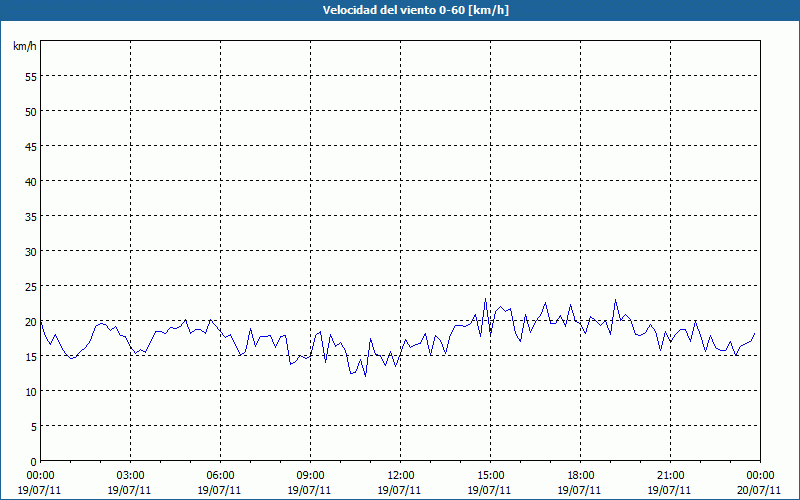
Task: Click the '19/07/11' date under '09:00'
Action: (x=310, y=490)
